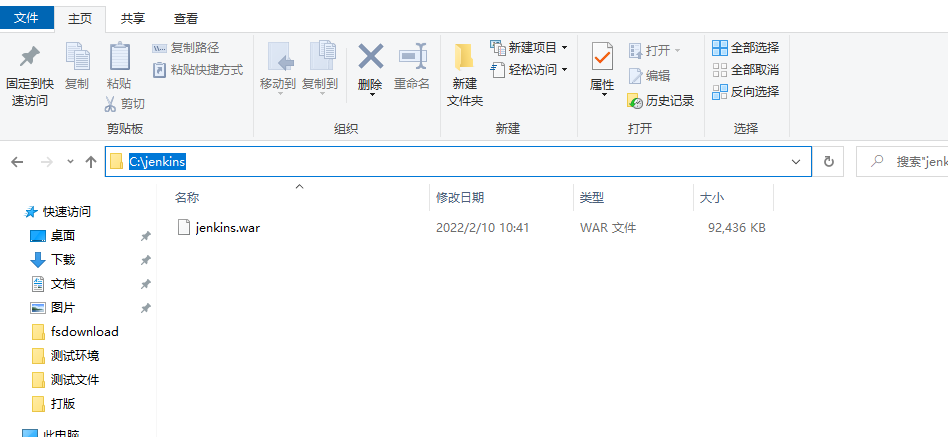
Task: Click the 新建文件夹 folder icon
Action: [x=464, y=57]
